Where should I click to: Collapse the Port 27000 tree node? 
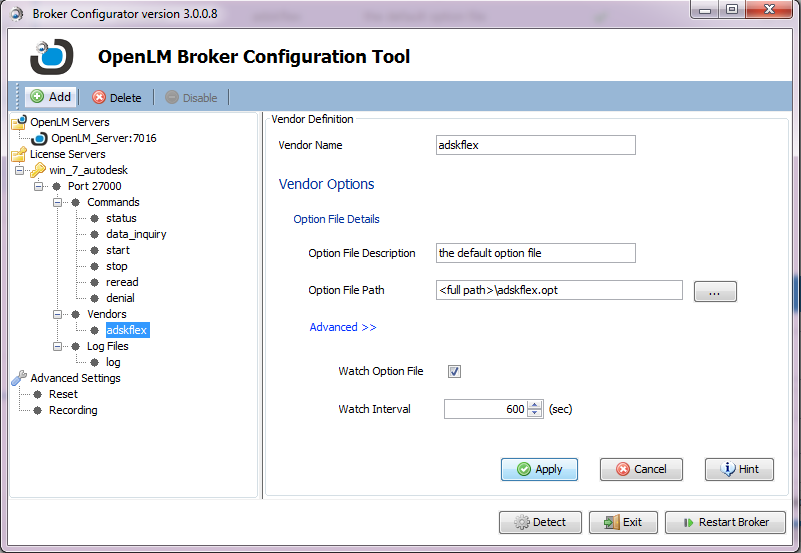[x=40, y=186]
